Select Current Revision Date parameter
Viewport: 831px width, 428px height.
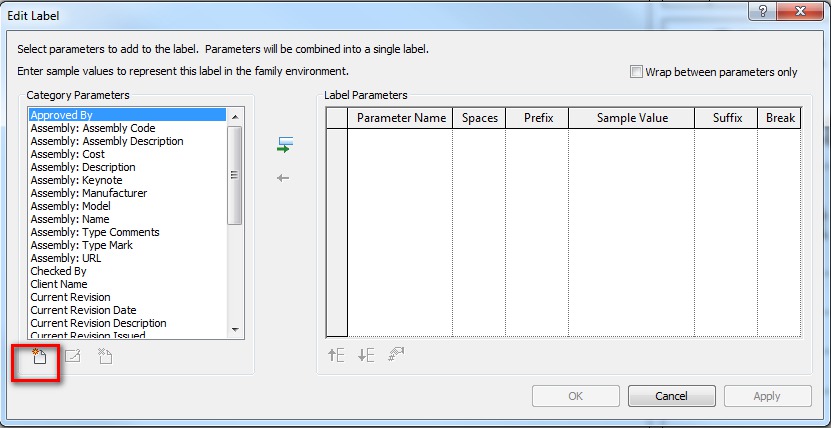128,310
